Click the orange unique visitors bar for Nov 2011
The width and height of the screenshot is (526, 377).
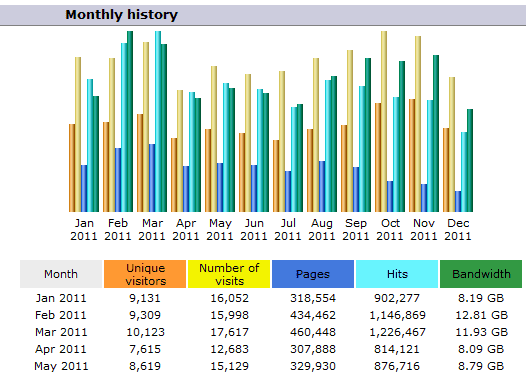tap(412, 155)
